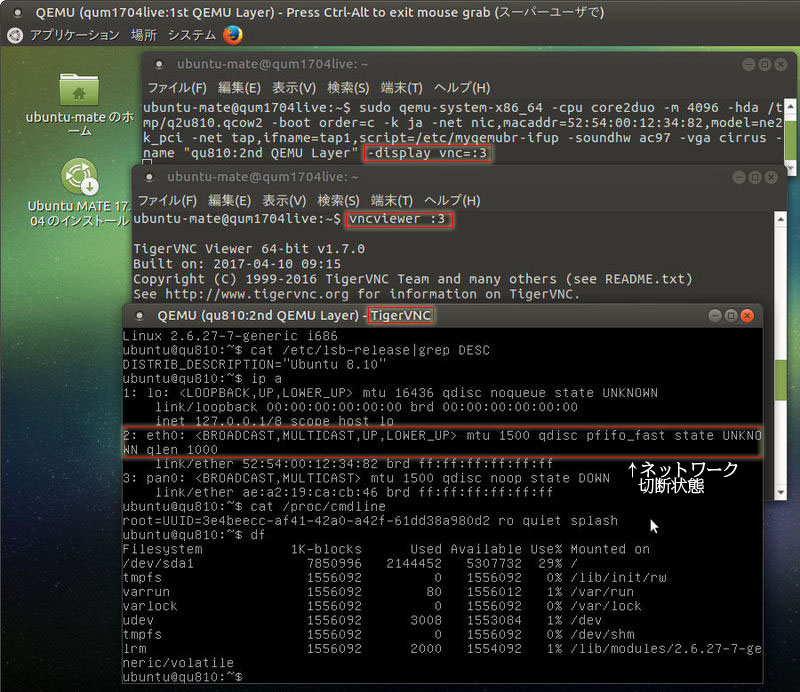The height and width of the screenshot is (692, 800).
Task: Click the top terminal's green scrollbar thumb
Action: (790, 138)
